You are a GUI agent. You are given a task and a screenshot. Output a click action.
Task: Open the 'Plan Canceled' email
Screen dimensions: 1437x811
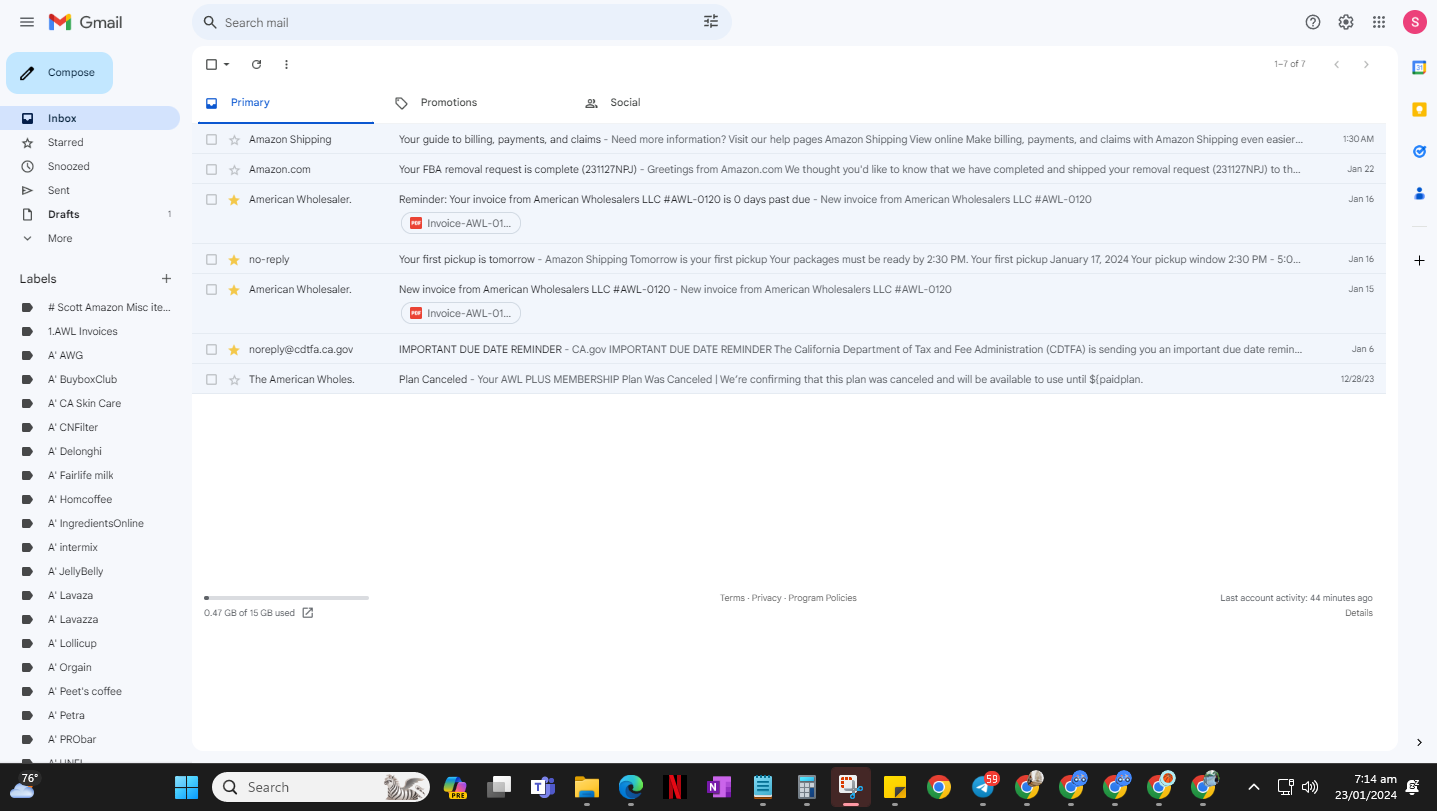[789, 379]
